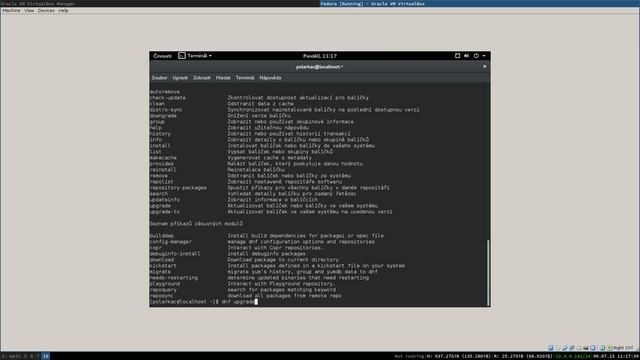Screen dimensions: 640x360
Task: Expand the Terminál app menu in top panel
Action: tap(200, 56)
